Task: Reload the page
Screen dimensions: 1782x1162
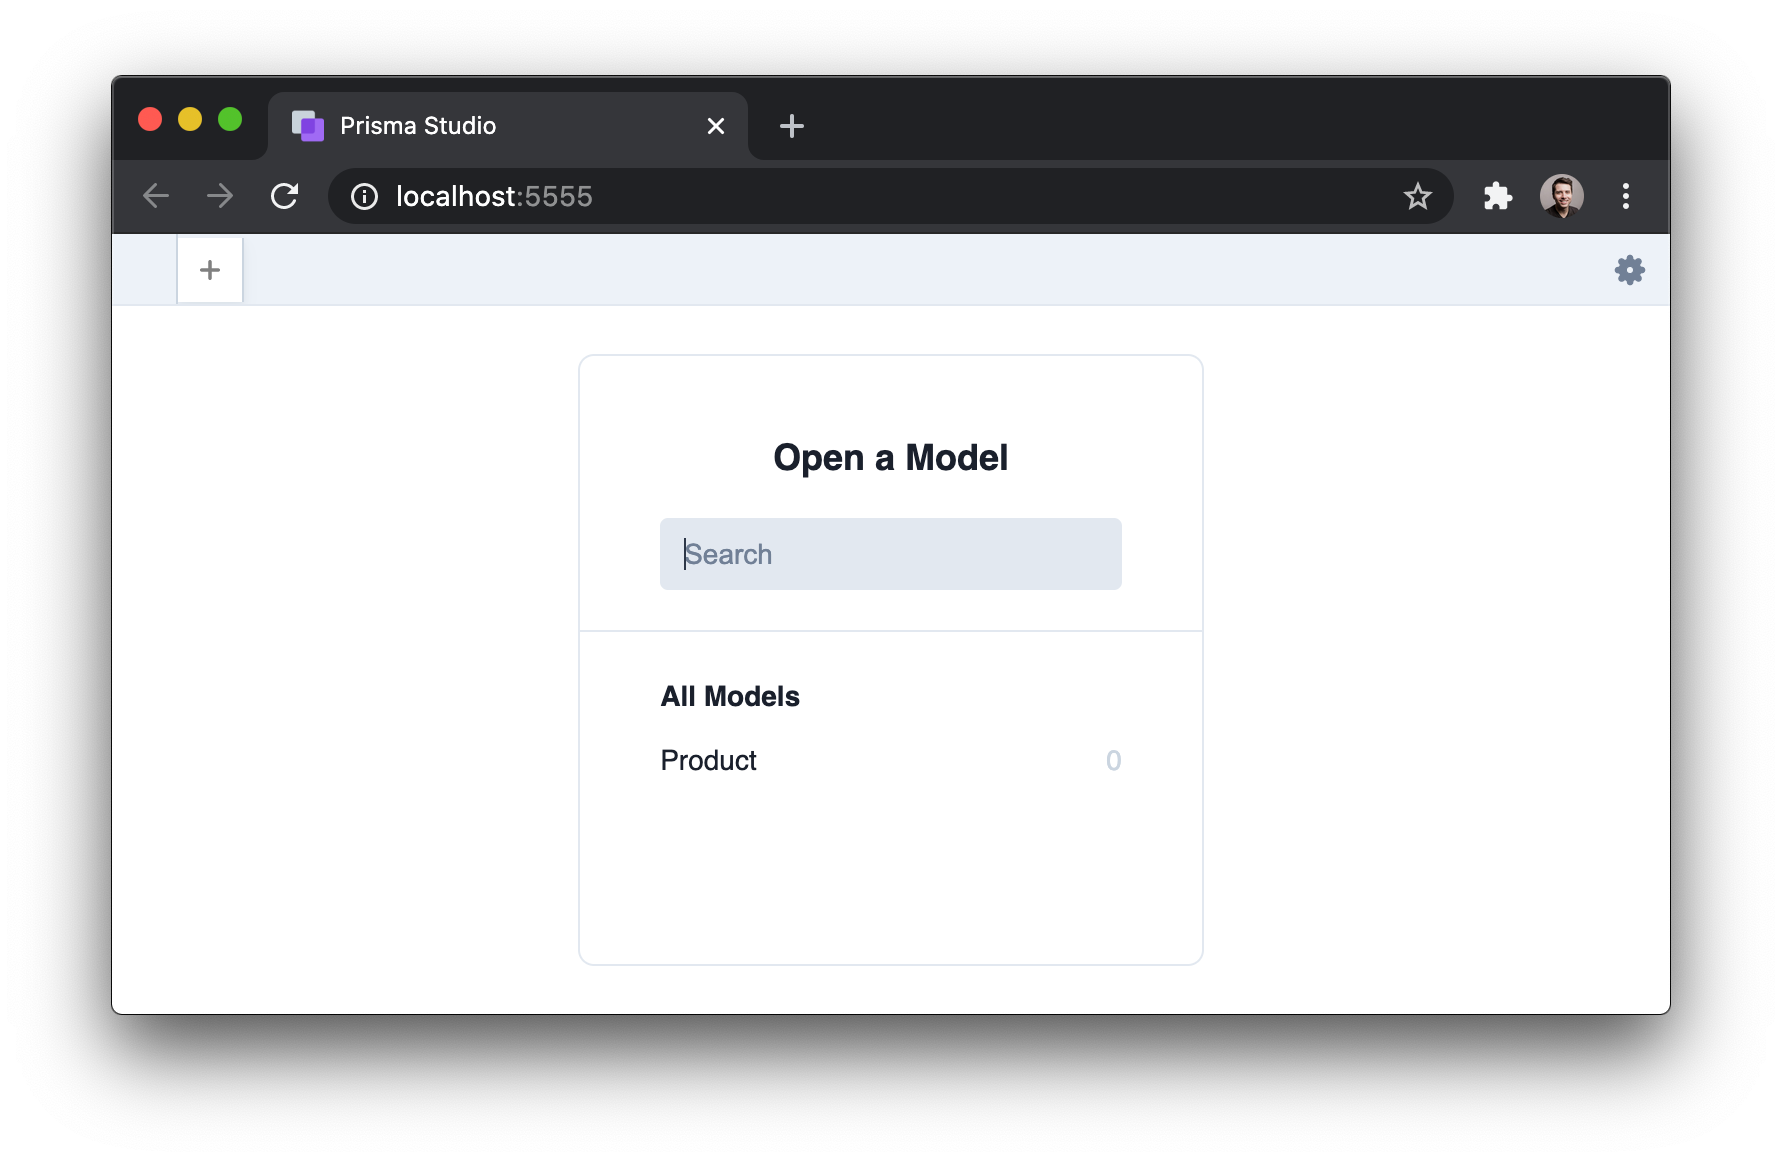Action: [285, 196]
